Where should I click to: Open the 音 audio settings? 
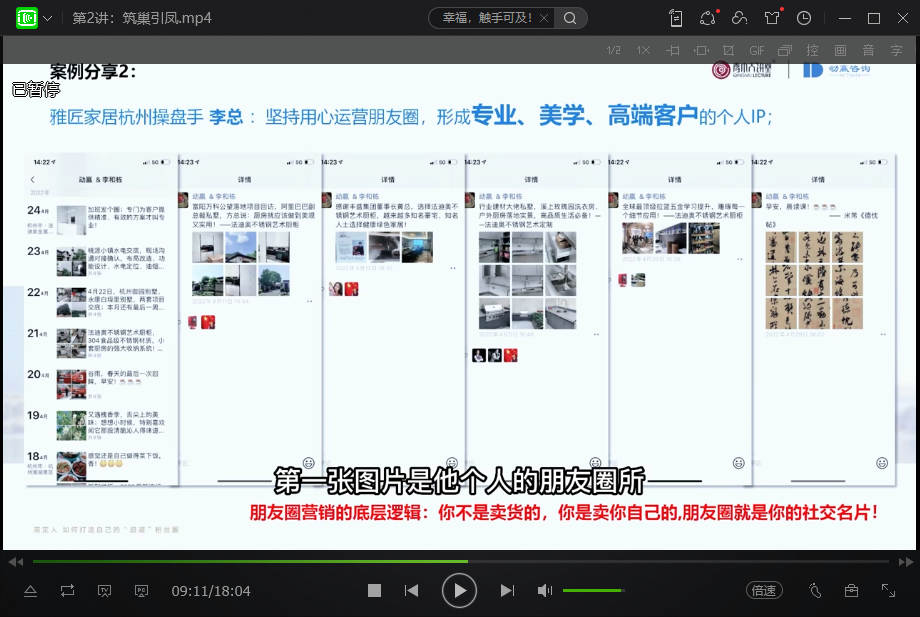pos(868,50)
